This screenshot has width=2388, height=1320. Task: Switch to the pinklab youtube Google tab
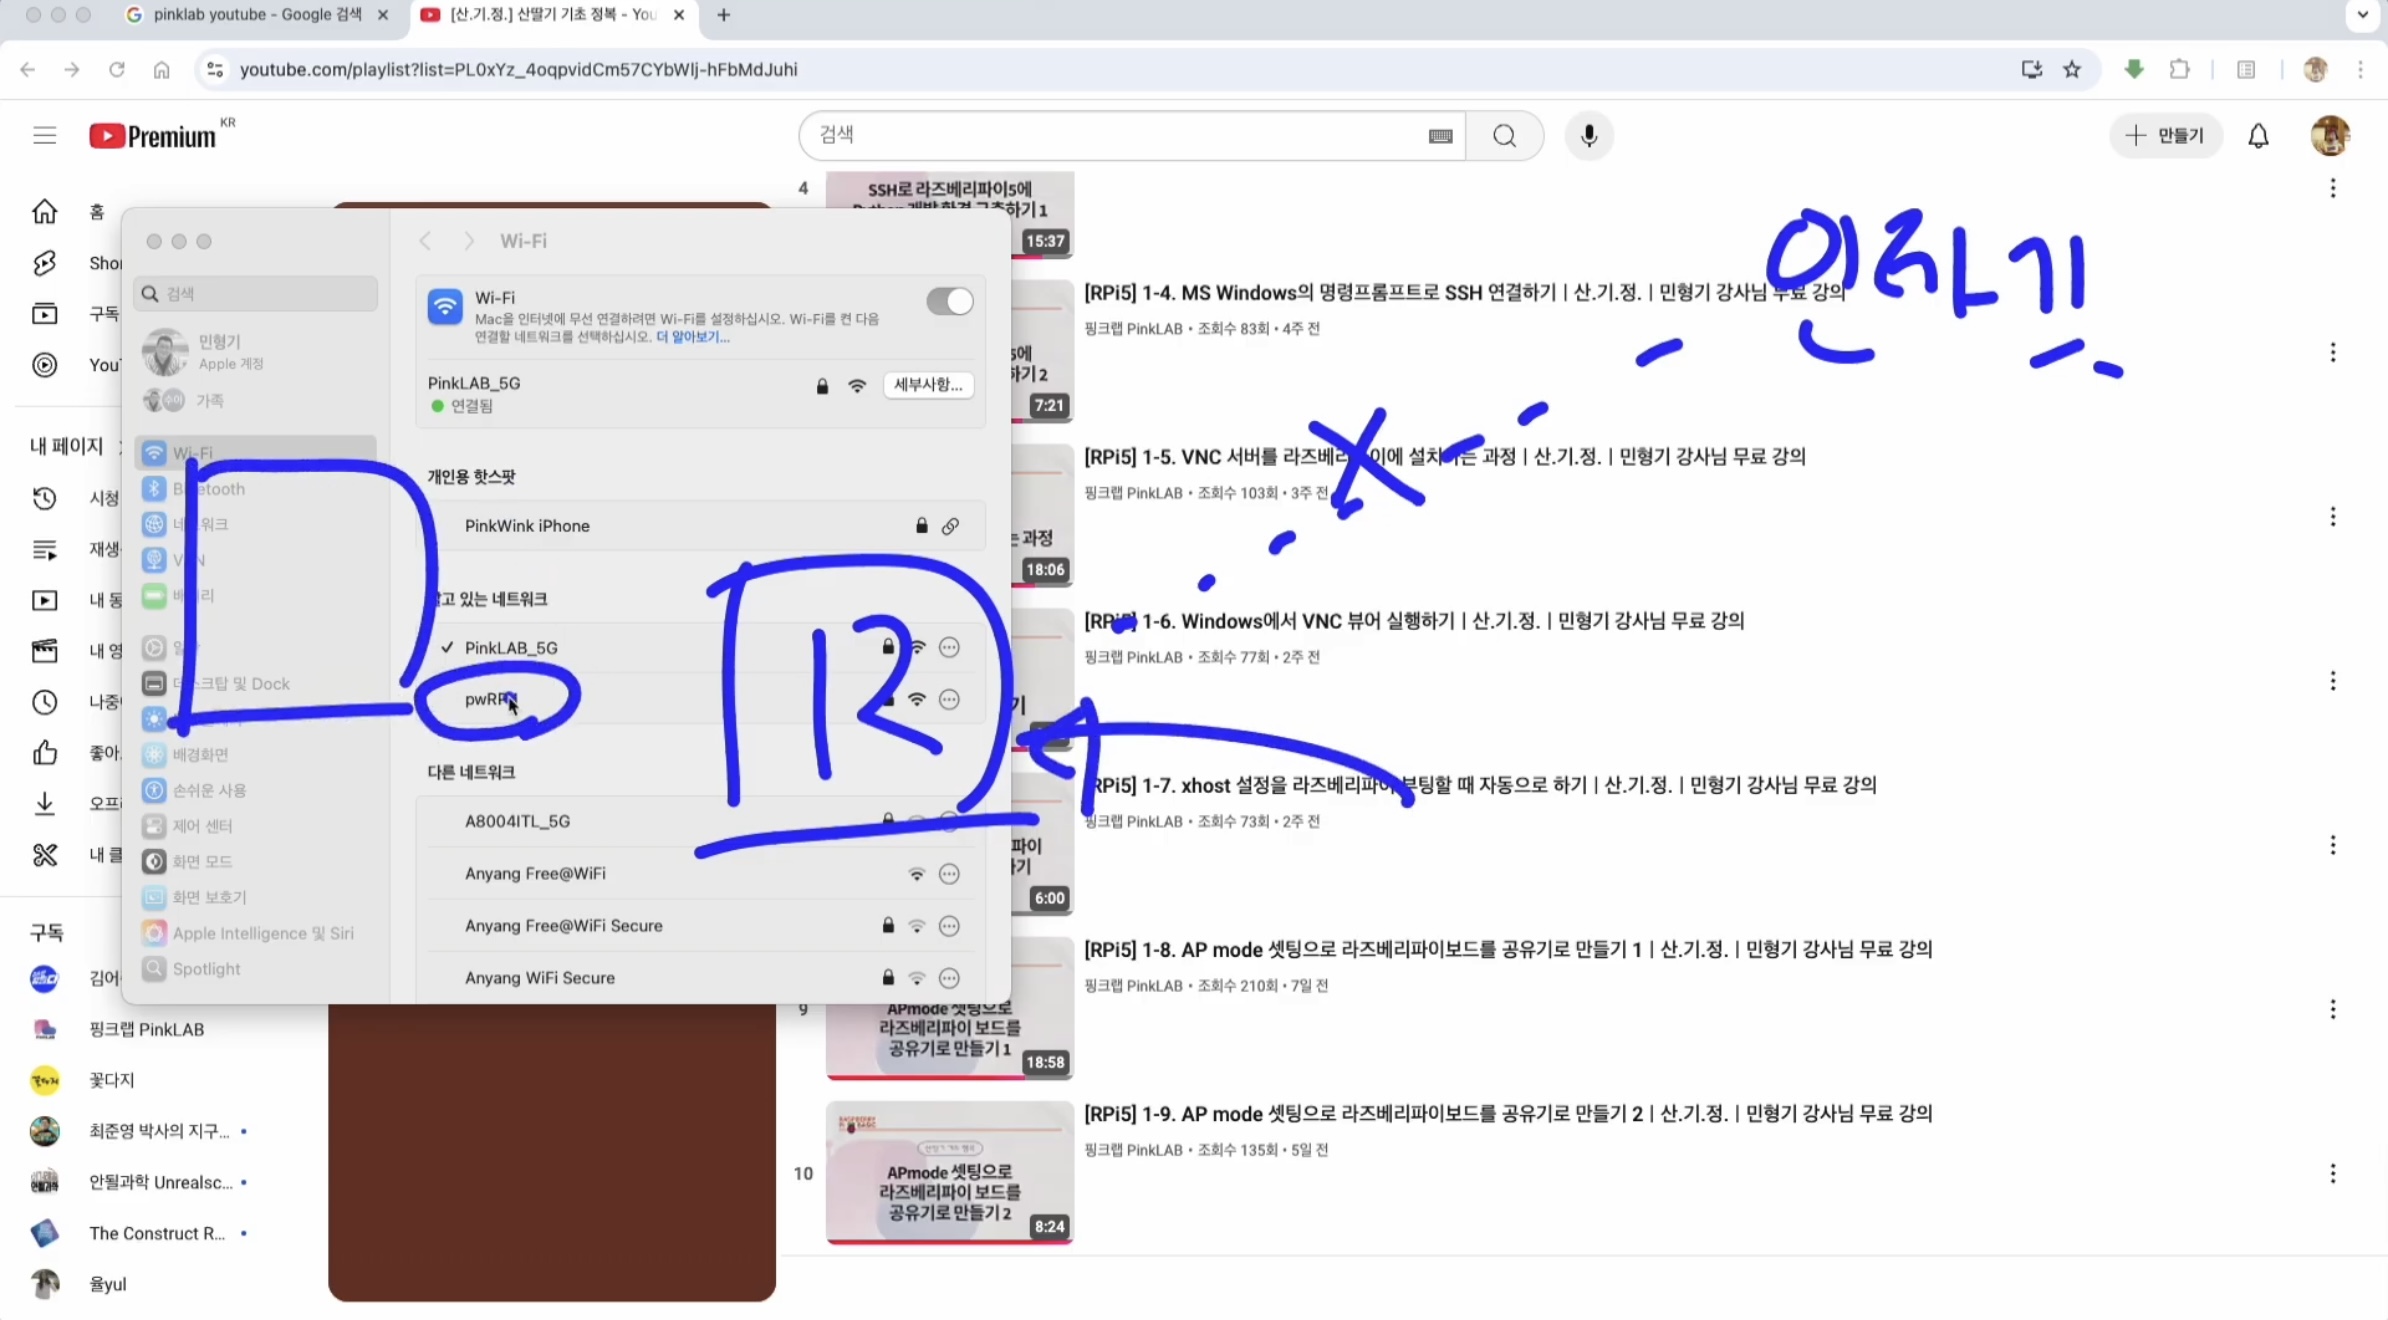(x=257, y=15)
